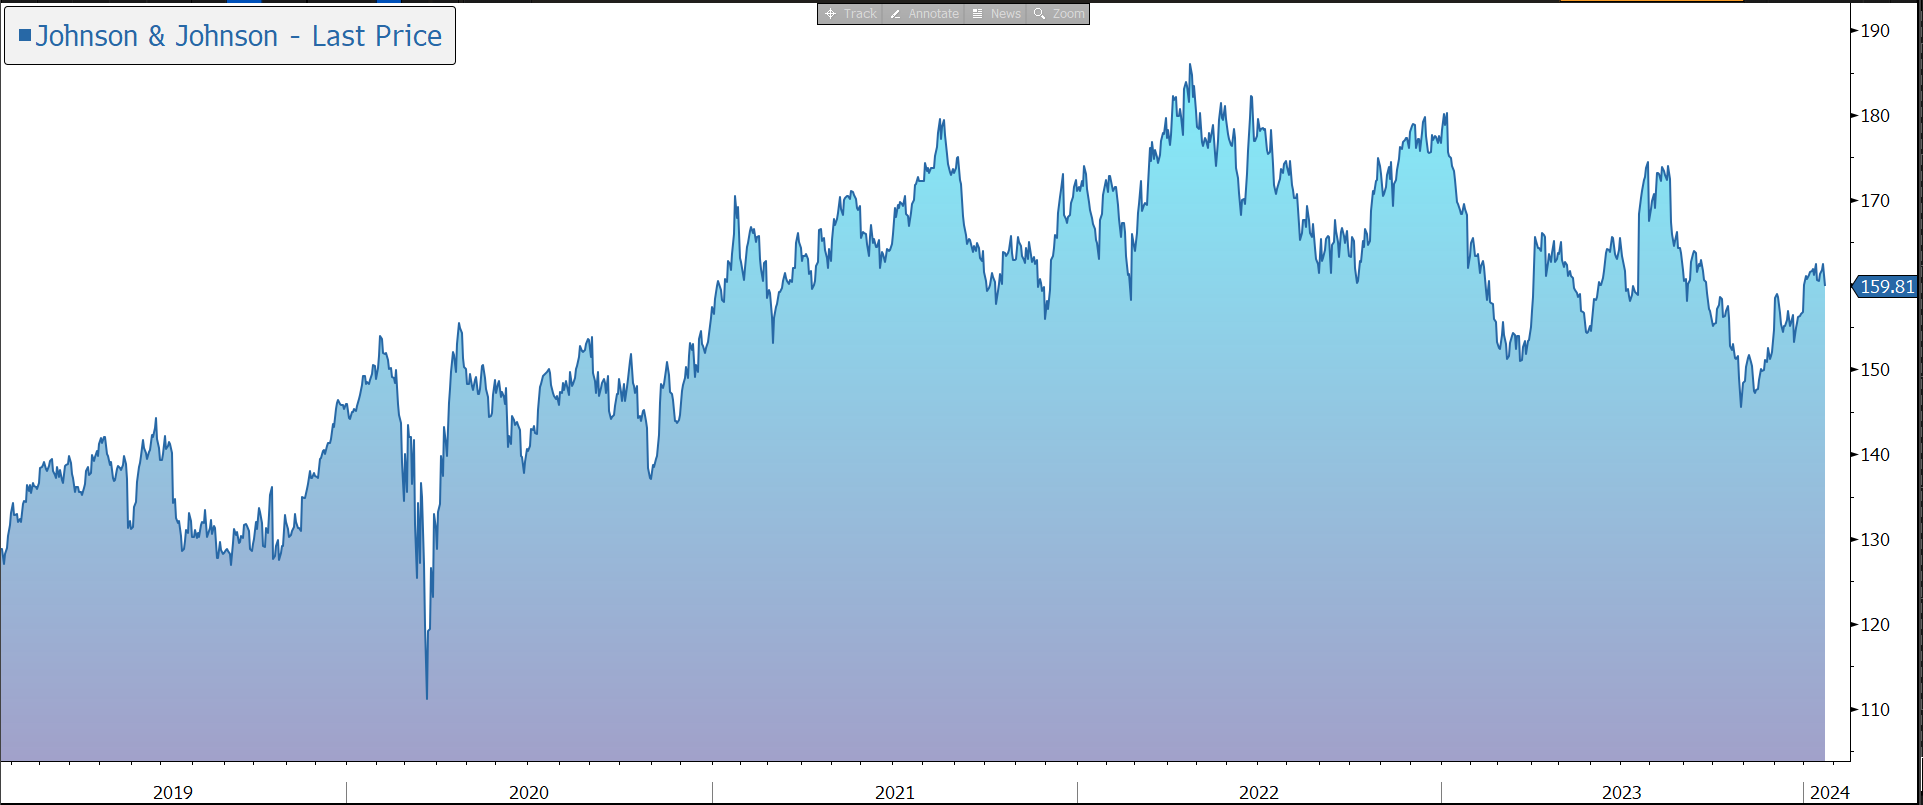Click the Zoom magnifier tool

(x=1058, y=14)
